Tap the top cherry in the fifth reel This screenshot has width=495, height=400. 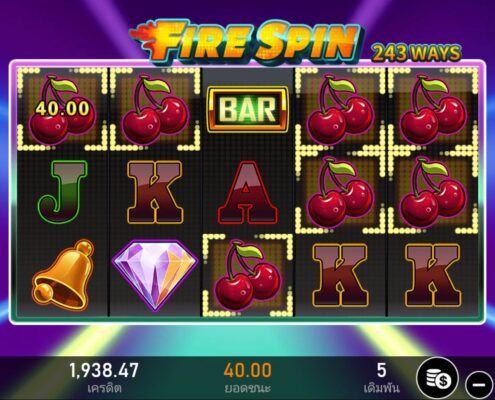click(433, 110)
